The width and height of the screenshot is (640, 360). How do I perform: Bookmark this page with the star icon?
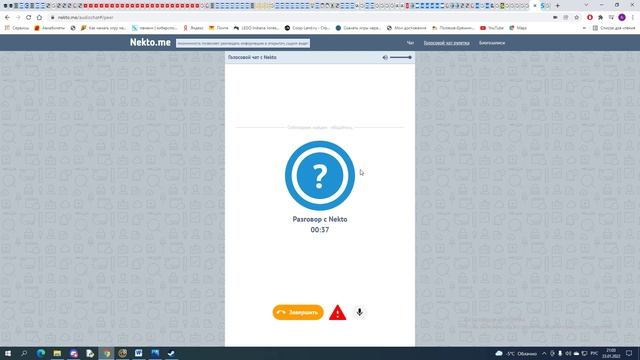point(576,18)
